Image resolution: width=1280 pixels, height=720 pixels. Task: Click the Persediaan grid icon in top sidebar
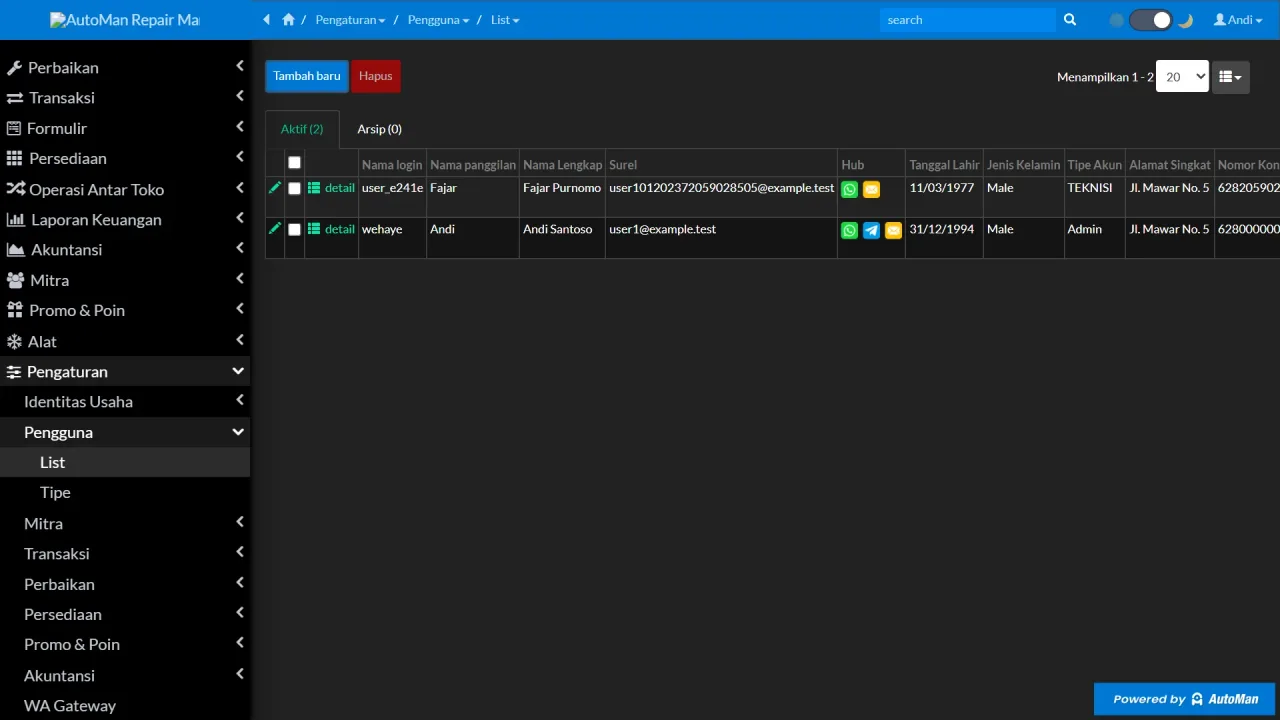pos(14,158)
